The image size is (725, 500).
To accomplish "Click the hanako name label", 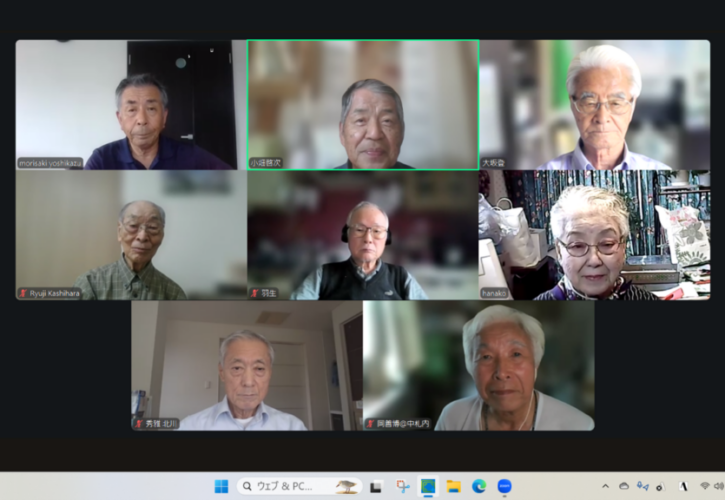I will 497,293.
